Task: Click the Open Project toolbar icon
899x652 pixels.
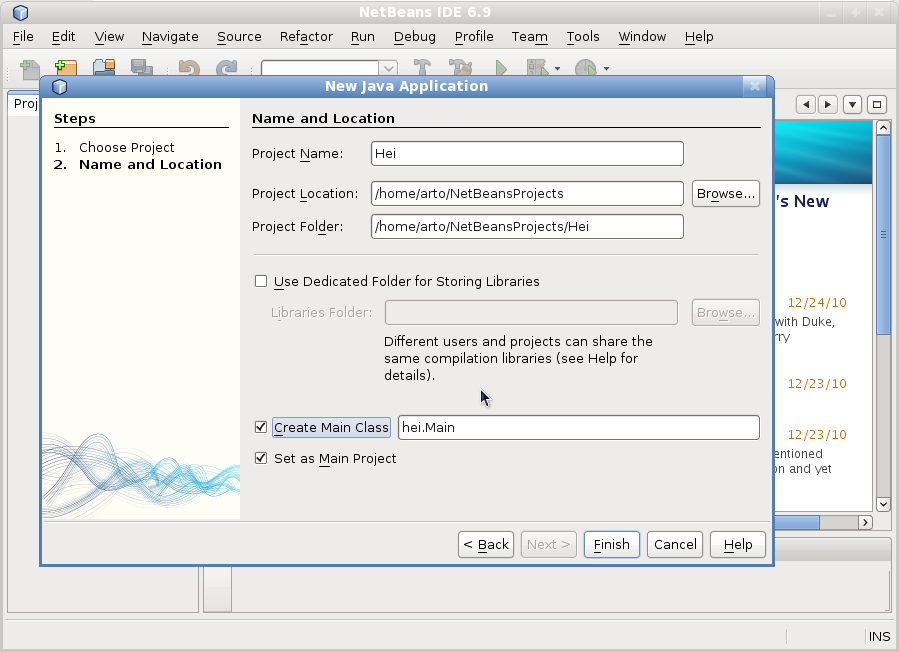Action: [104, 68]
